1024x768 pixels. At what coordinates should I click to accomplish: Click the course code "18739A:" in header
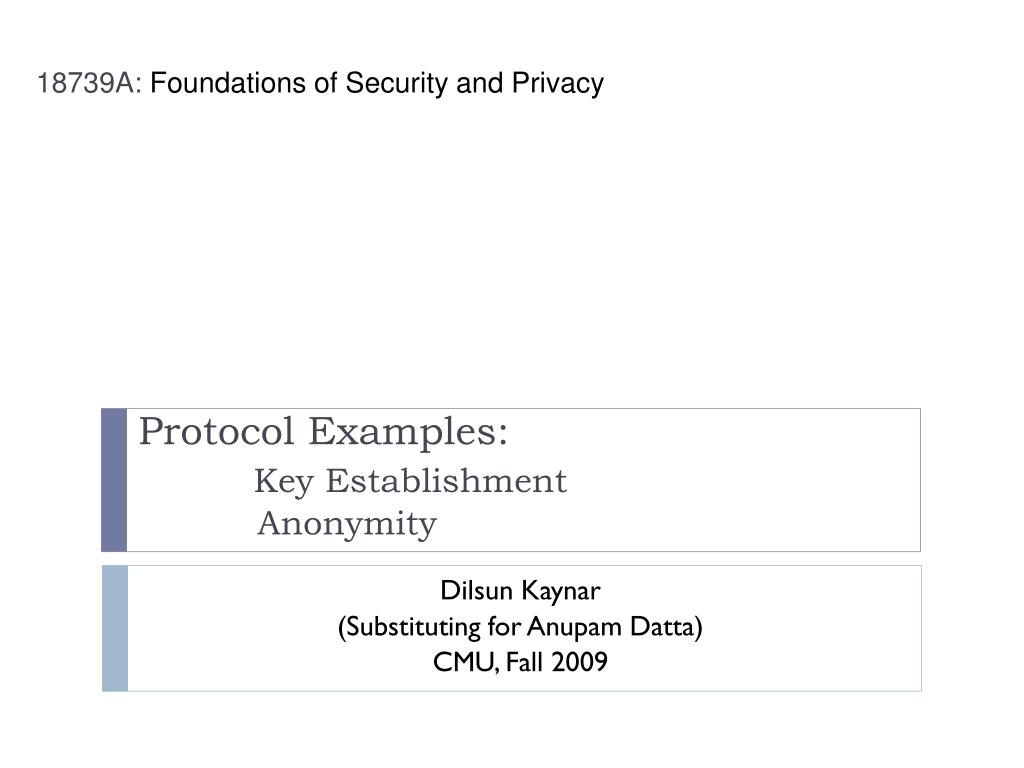click(x=89, y=84)
